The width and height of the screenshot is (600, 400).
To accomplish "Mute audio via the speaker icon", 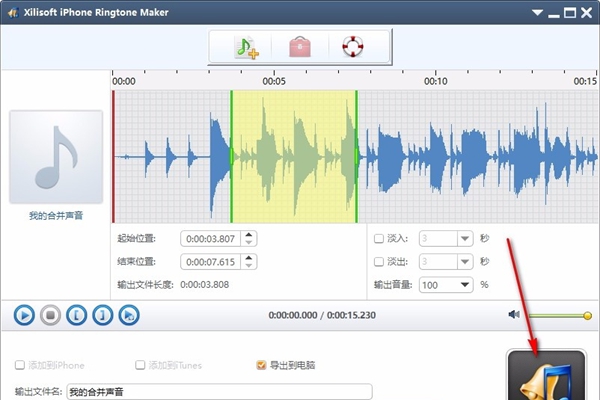I will point(514,315).
